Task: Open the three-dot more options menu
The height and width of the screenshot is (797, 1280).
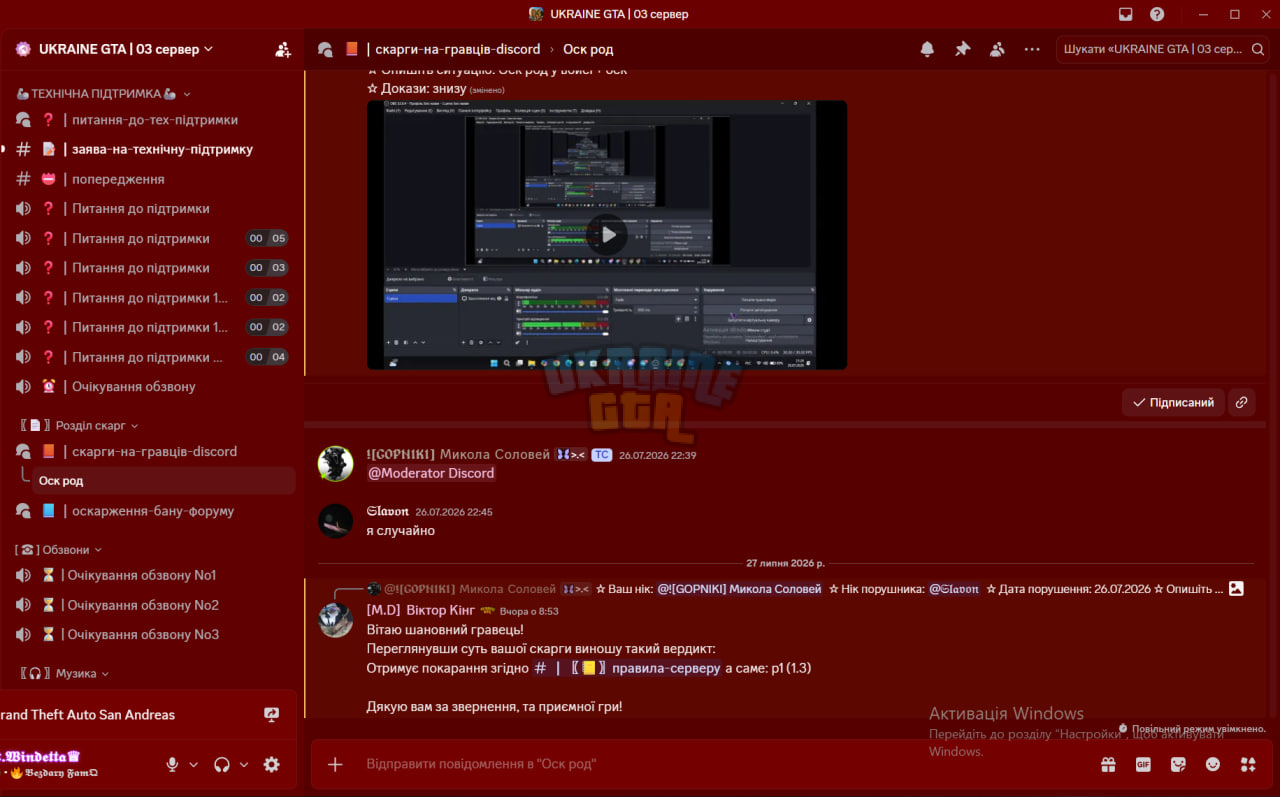Action: tap(1032, 49)
